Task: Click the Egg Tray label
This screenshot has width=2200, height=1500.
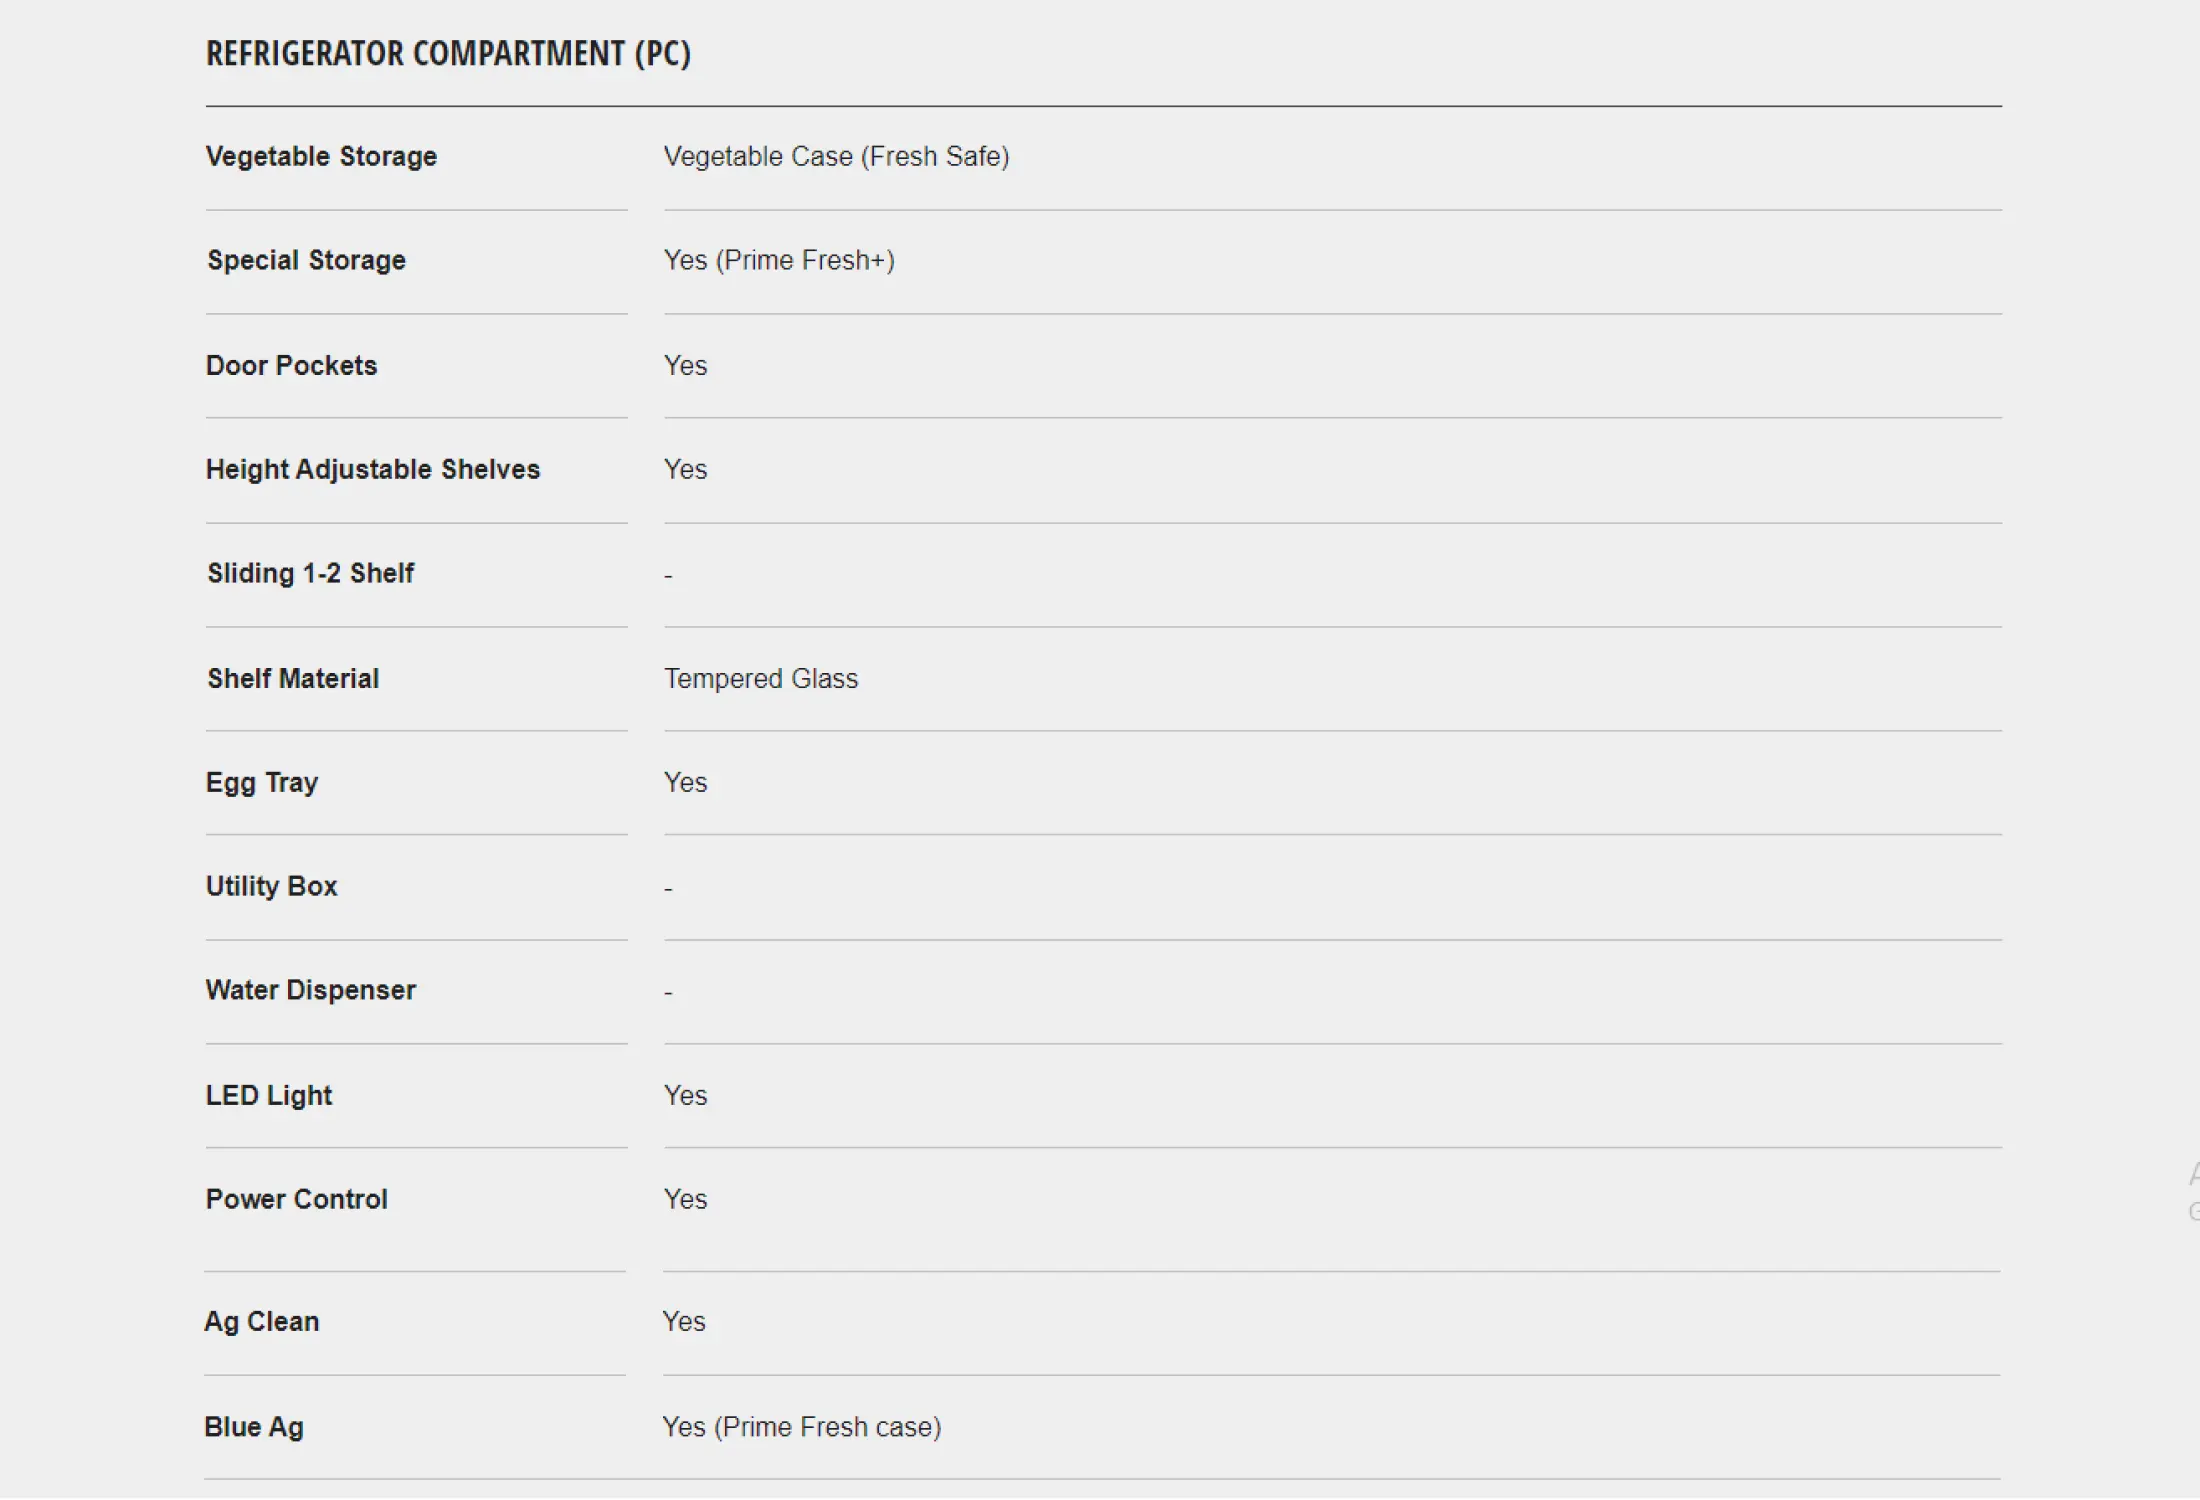Action: [262, 783]
